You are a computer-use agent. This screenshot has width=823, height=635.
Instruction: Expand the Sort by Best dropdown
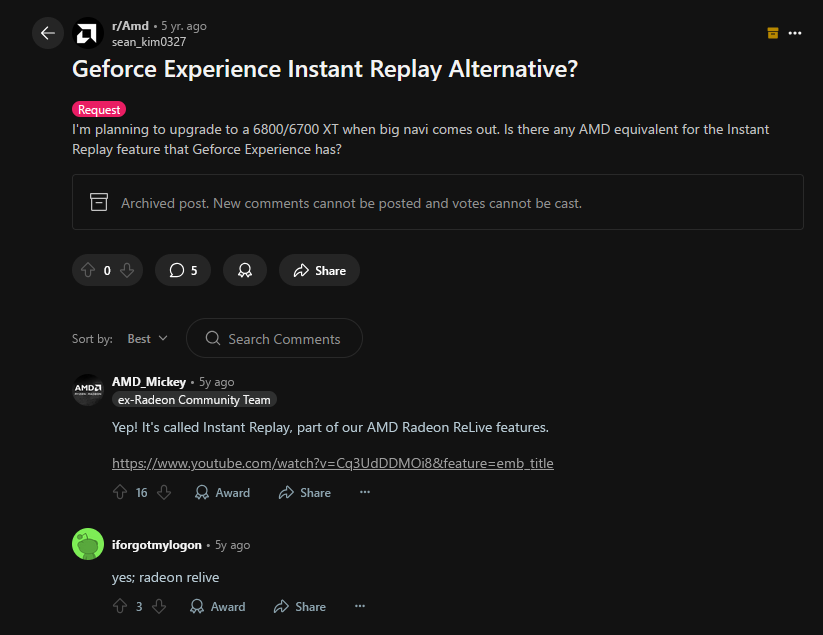(147, 339)
